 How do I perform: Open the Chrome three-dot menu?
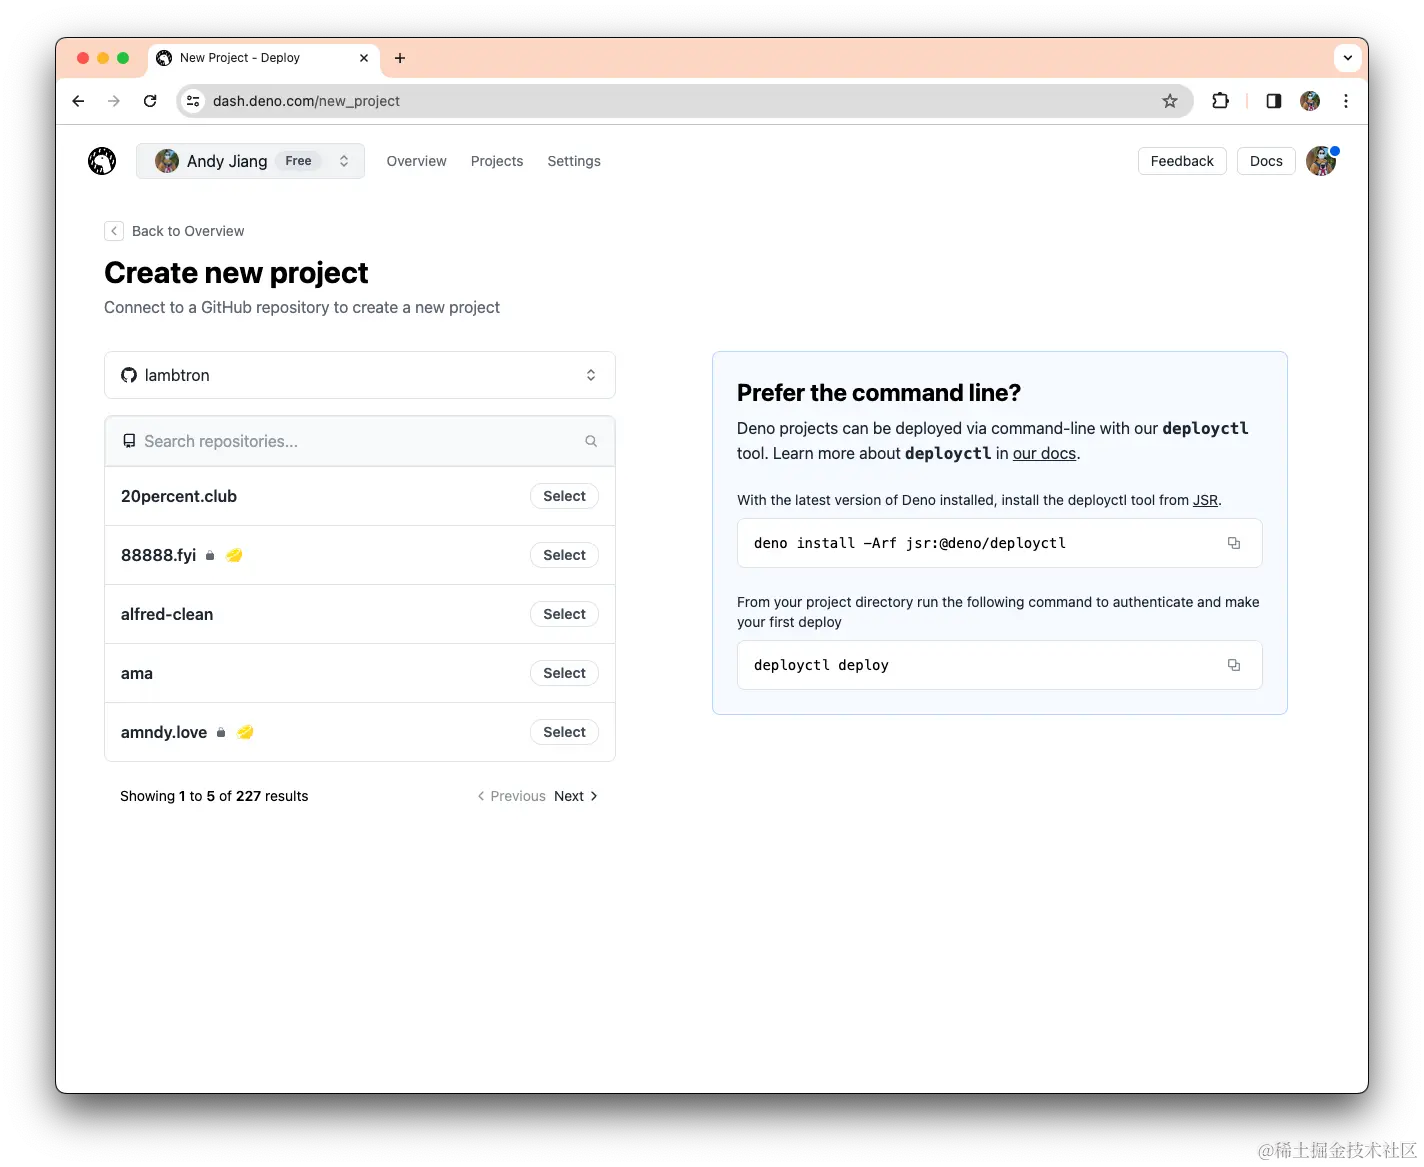(x=1346, y=101)
